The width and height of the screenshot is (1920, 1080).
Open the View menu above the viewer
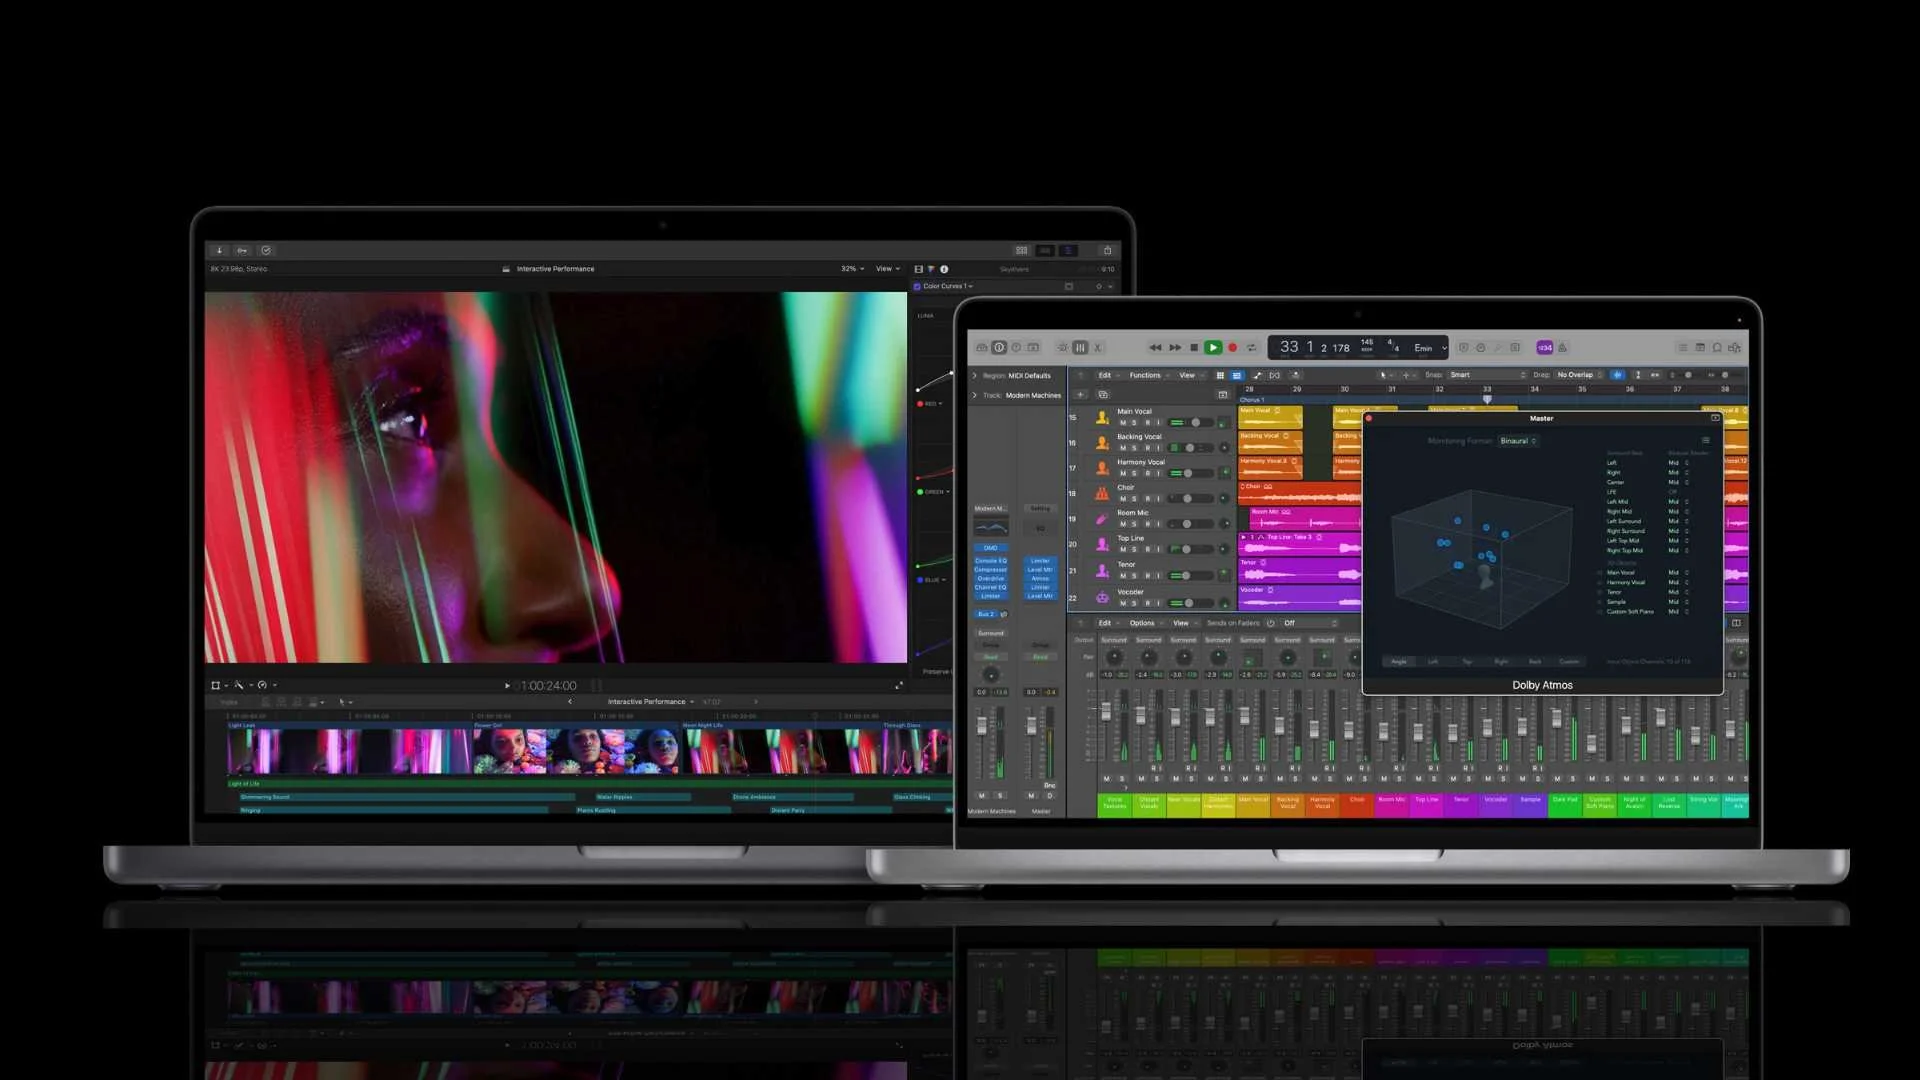pyautogui.click(x=887, y=269)
